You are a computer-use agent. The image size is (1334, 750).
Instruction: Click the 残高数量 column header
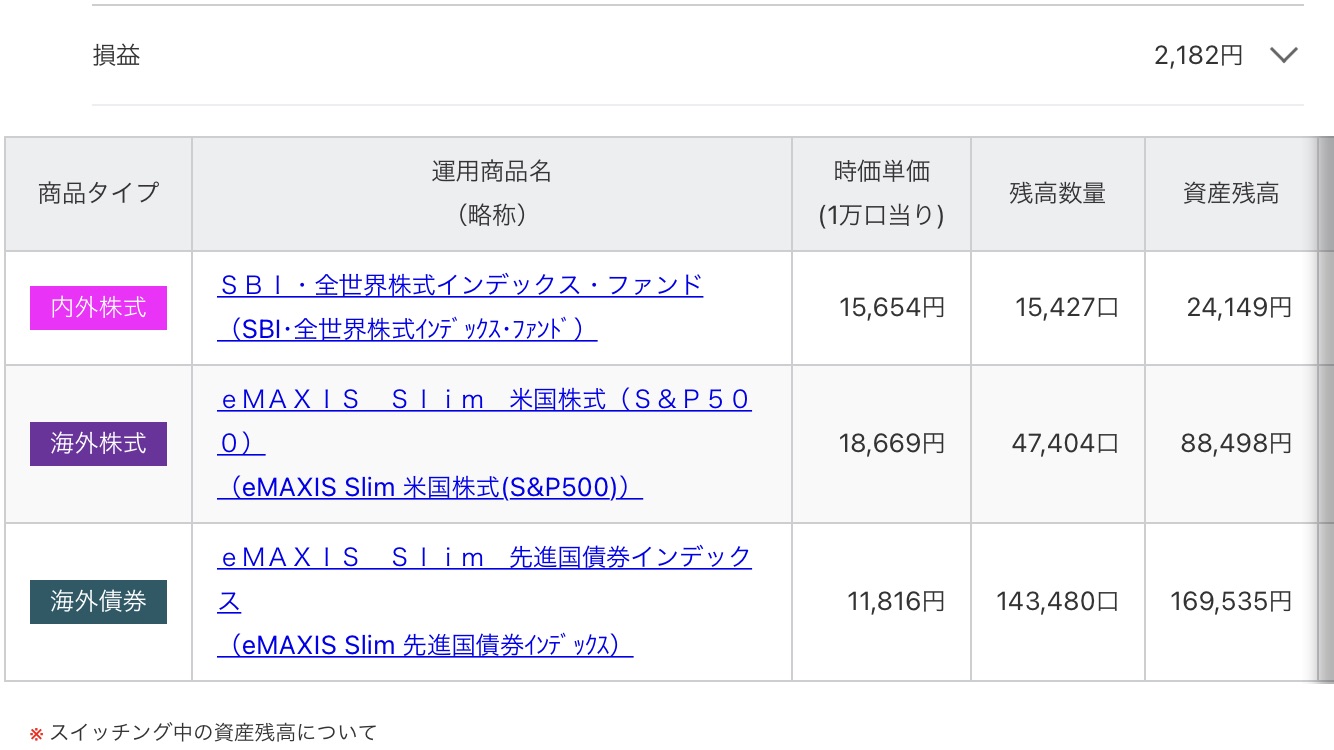click(x=1058, y=193)
